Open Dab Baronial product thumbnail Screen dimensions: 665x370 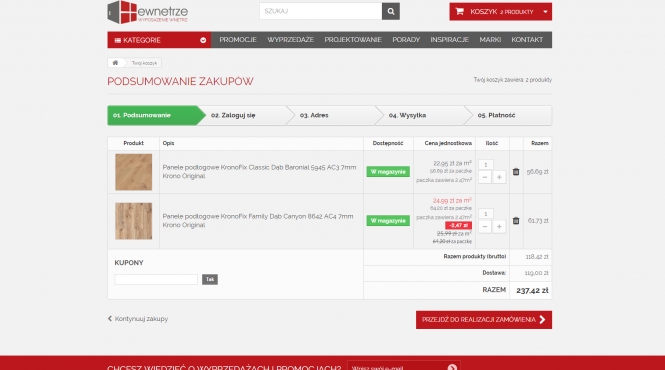(134, 172)
